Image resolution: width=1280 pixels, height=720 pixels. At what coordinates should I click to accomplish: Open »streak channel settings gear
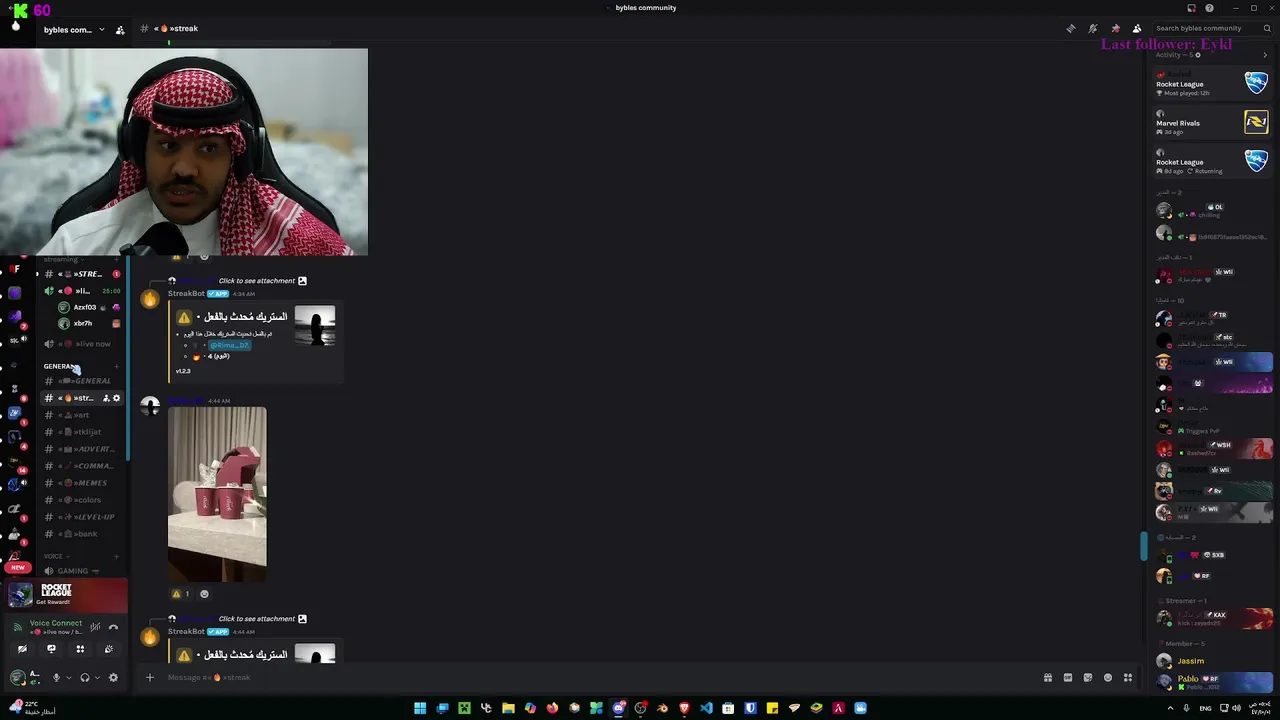[116, 398]
